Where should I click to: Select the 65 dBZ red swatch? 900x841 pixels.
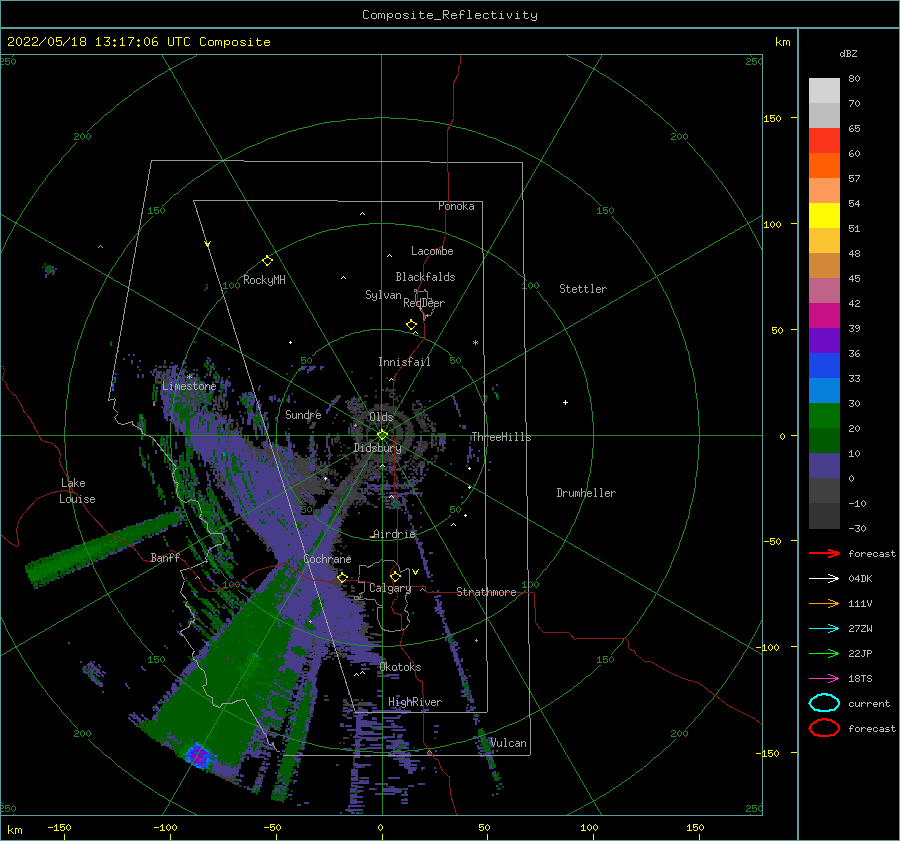point(824,140)
